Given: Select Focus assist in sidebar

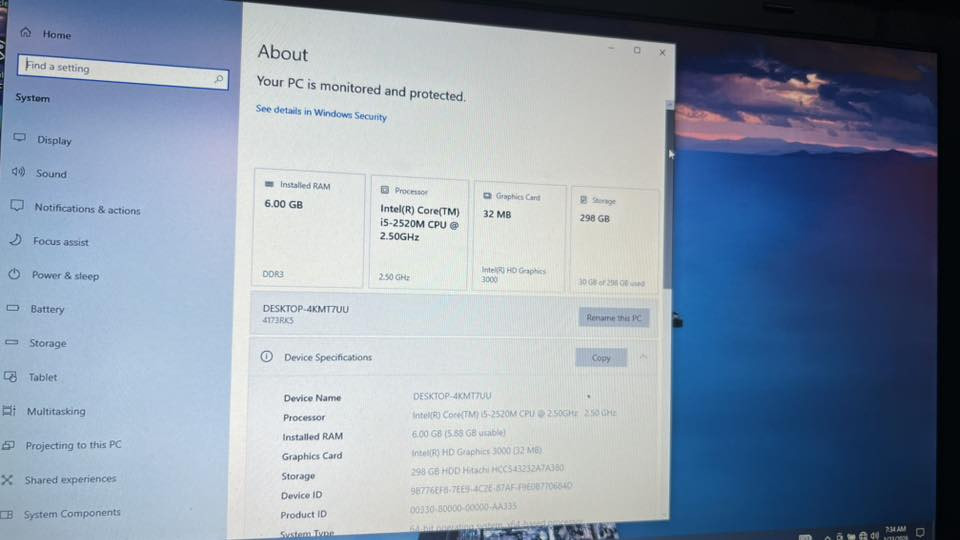Looking at the screenshot, I should click(61, 242).
